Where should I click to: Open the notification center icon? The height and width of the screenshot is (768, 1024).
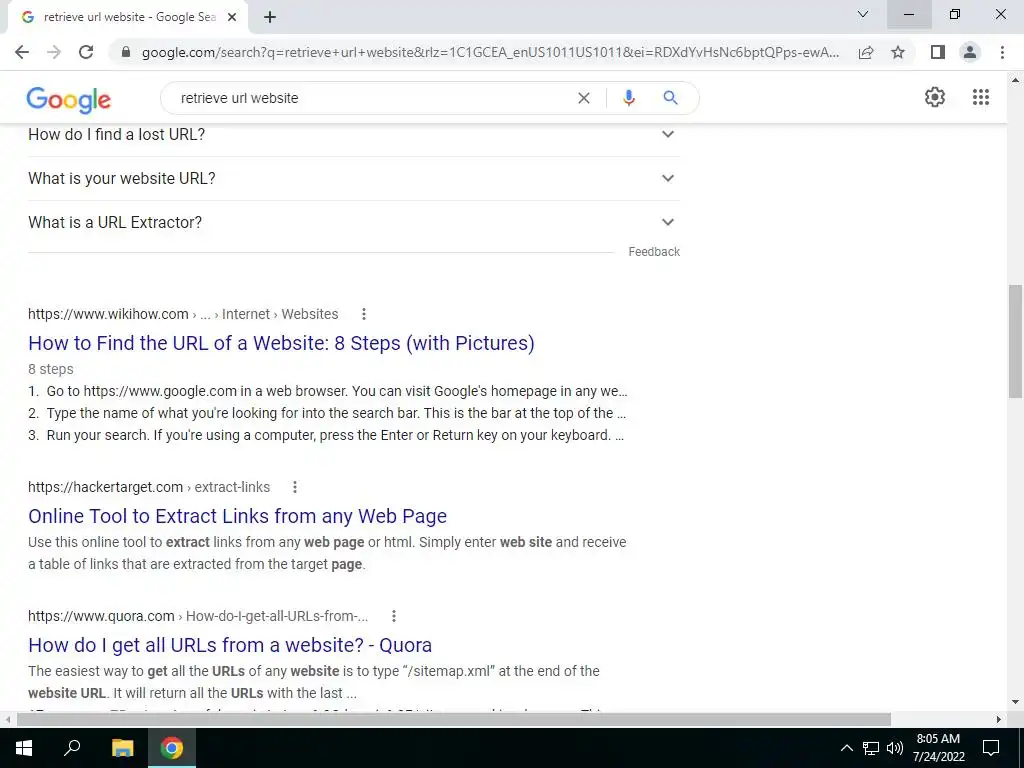tap(991, 748)
